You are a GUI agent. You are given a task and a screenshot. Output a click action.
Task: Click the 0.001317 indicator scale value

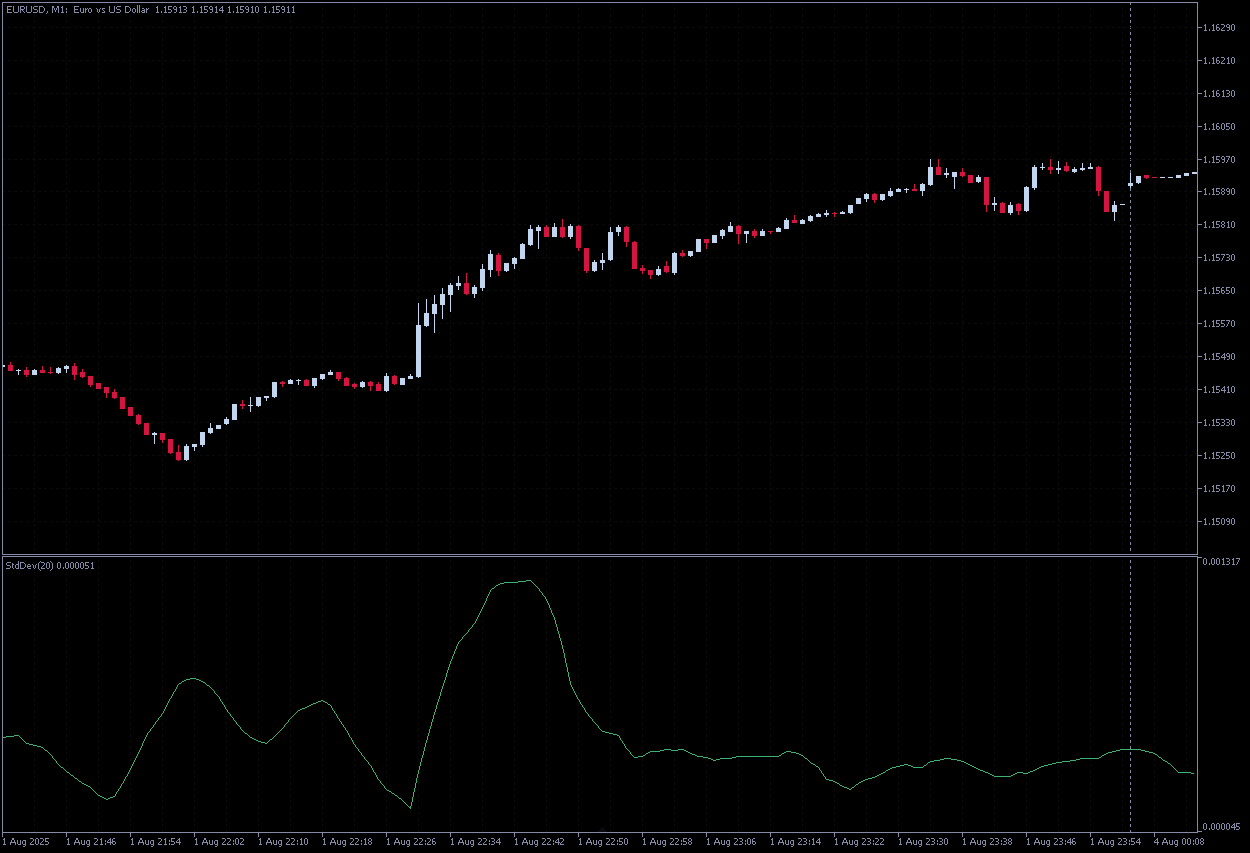(x=1220, y=562)
